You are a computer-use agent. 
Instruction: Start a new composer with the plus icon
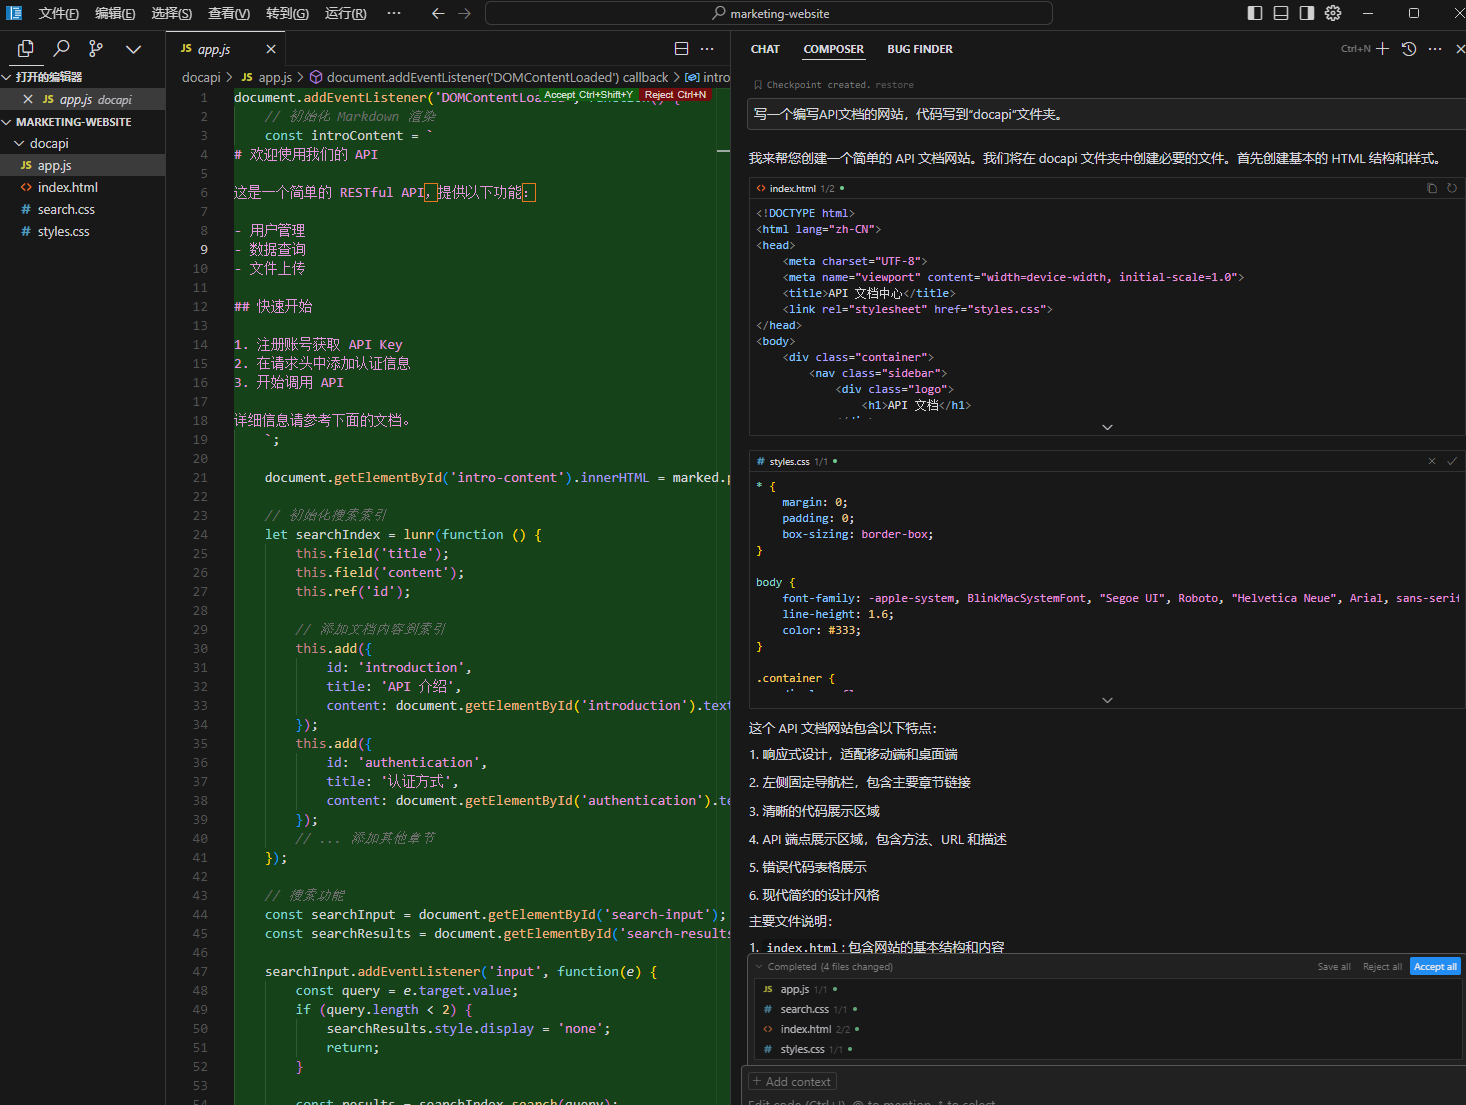pyautogui.click(x=1383, y=49)
